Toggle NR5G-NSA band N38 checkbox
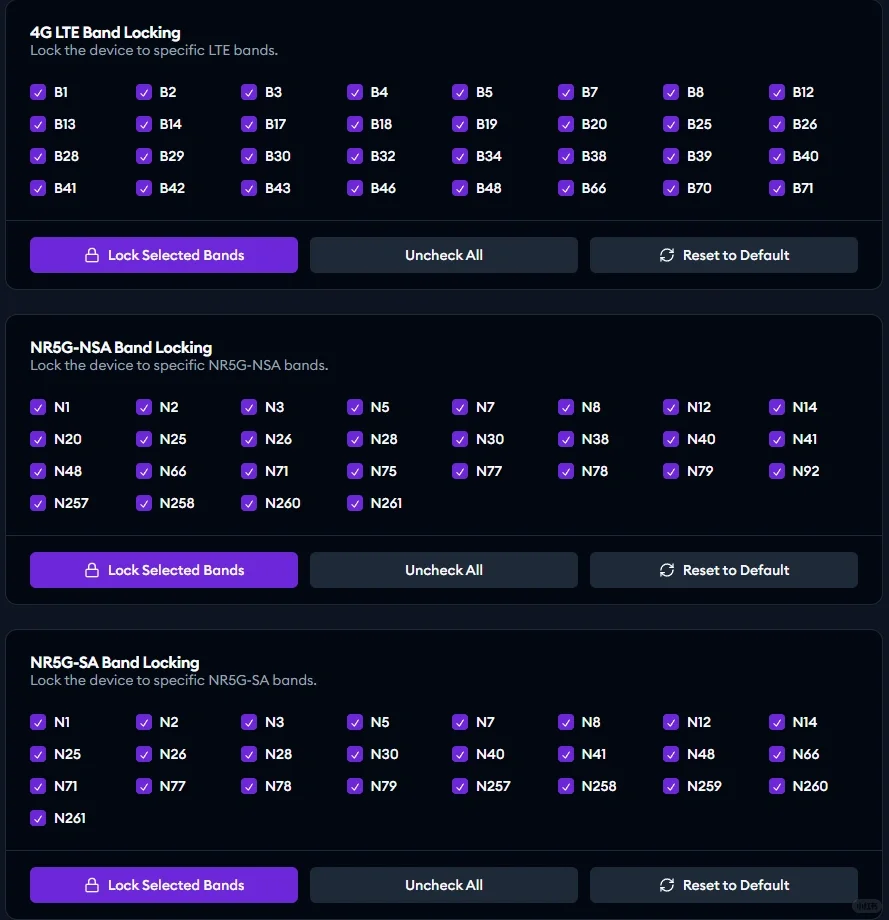Viewport: 889px width, 920px height. [x=566, y=439]
